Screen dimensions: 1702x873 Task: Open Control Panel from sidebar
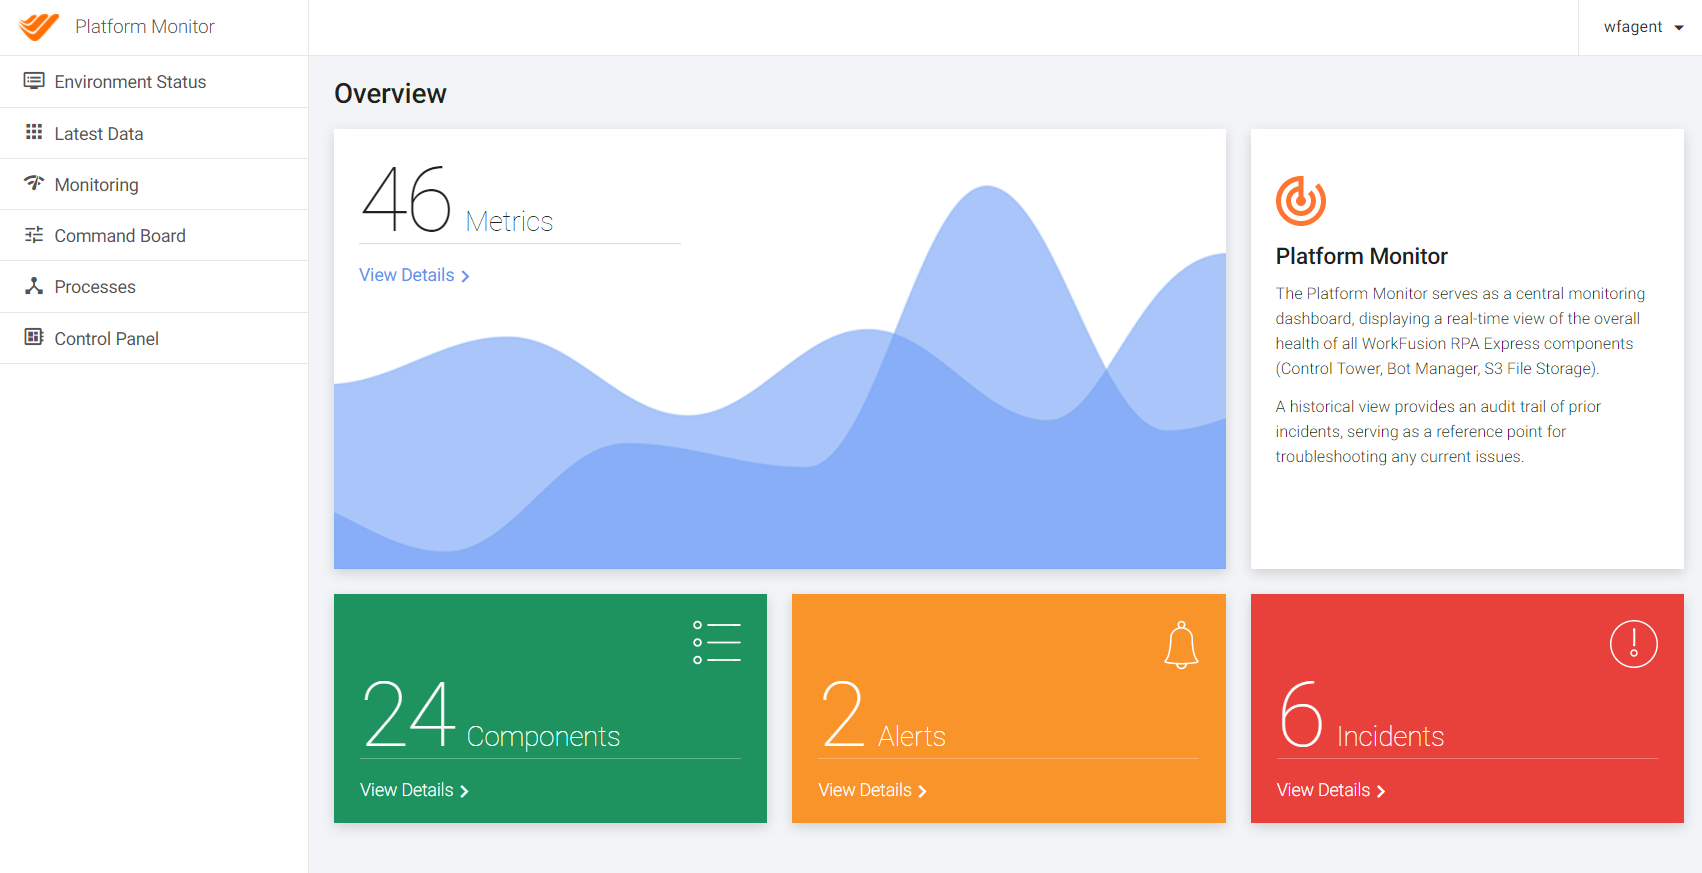(x=154, y=338)
